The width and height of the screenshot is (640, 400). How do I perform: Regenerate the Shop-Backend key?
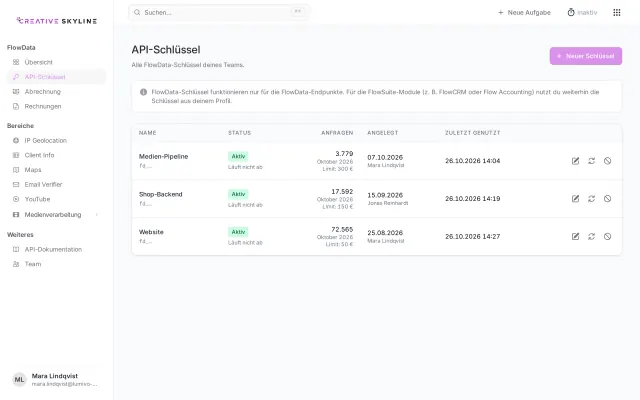click(x=591, y=198)
